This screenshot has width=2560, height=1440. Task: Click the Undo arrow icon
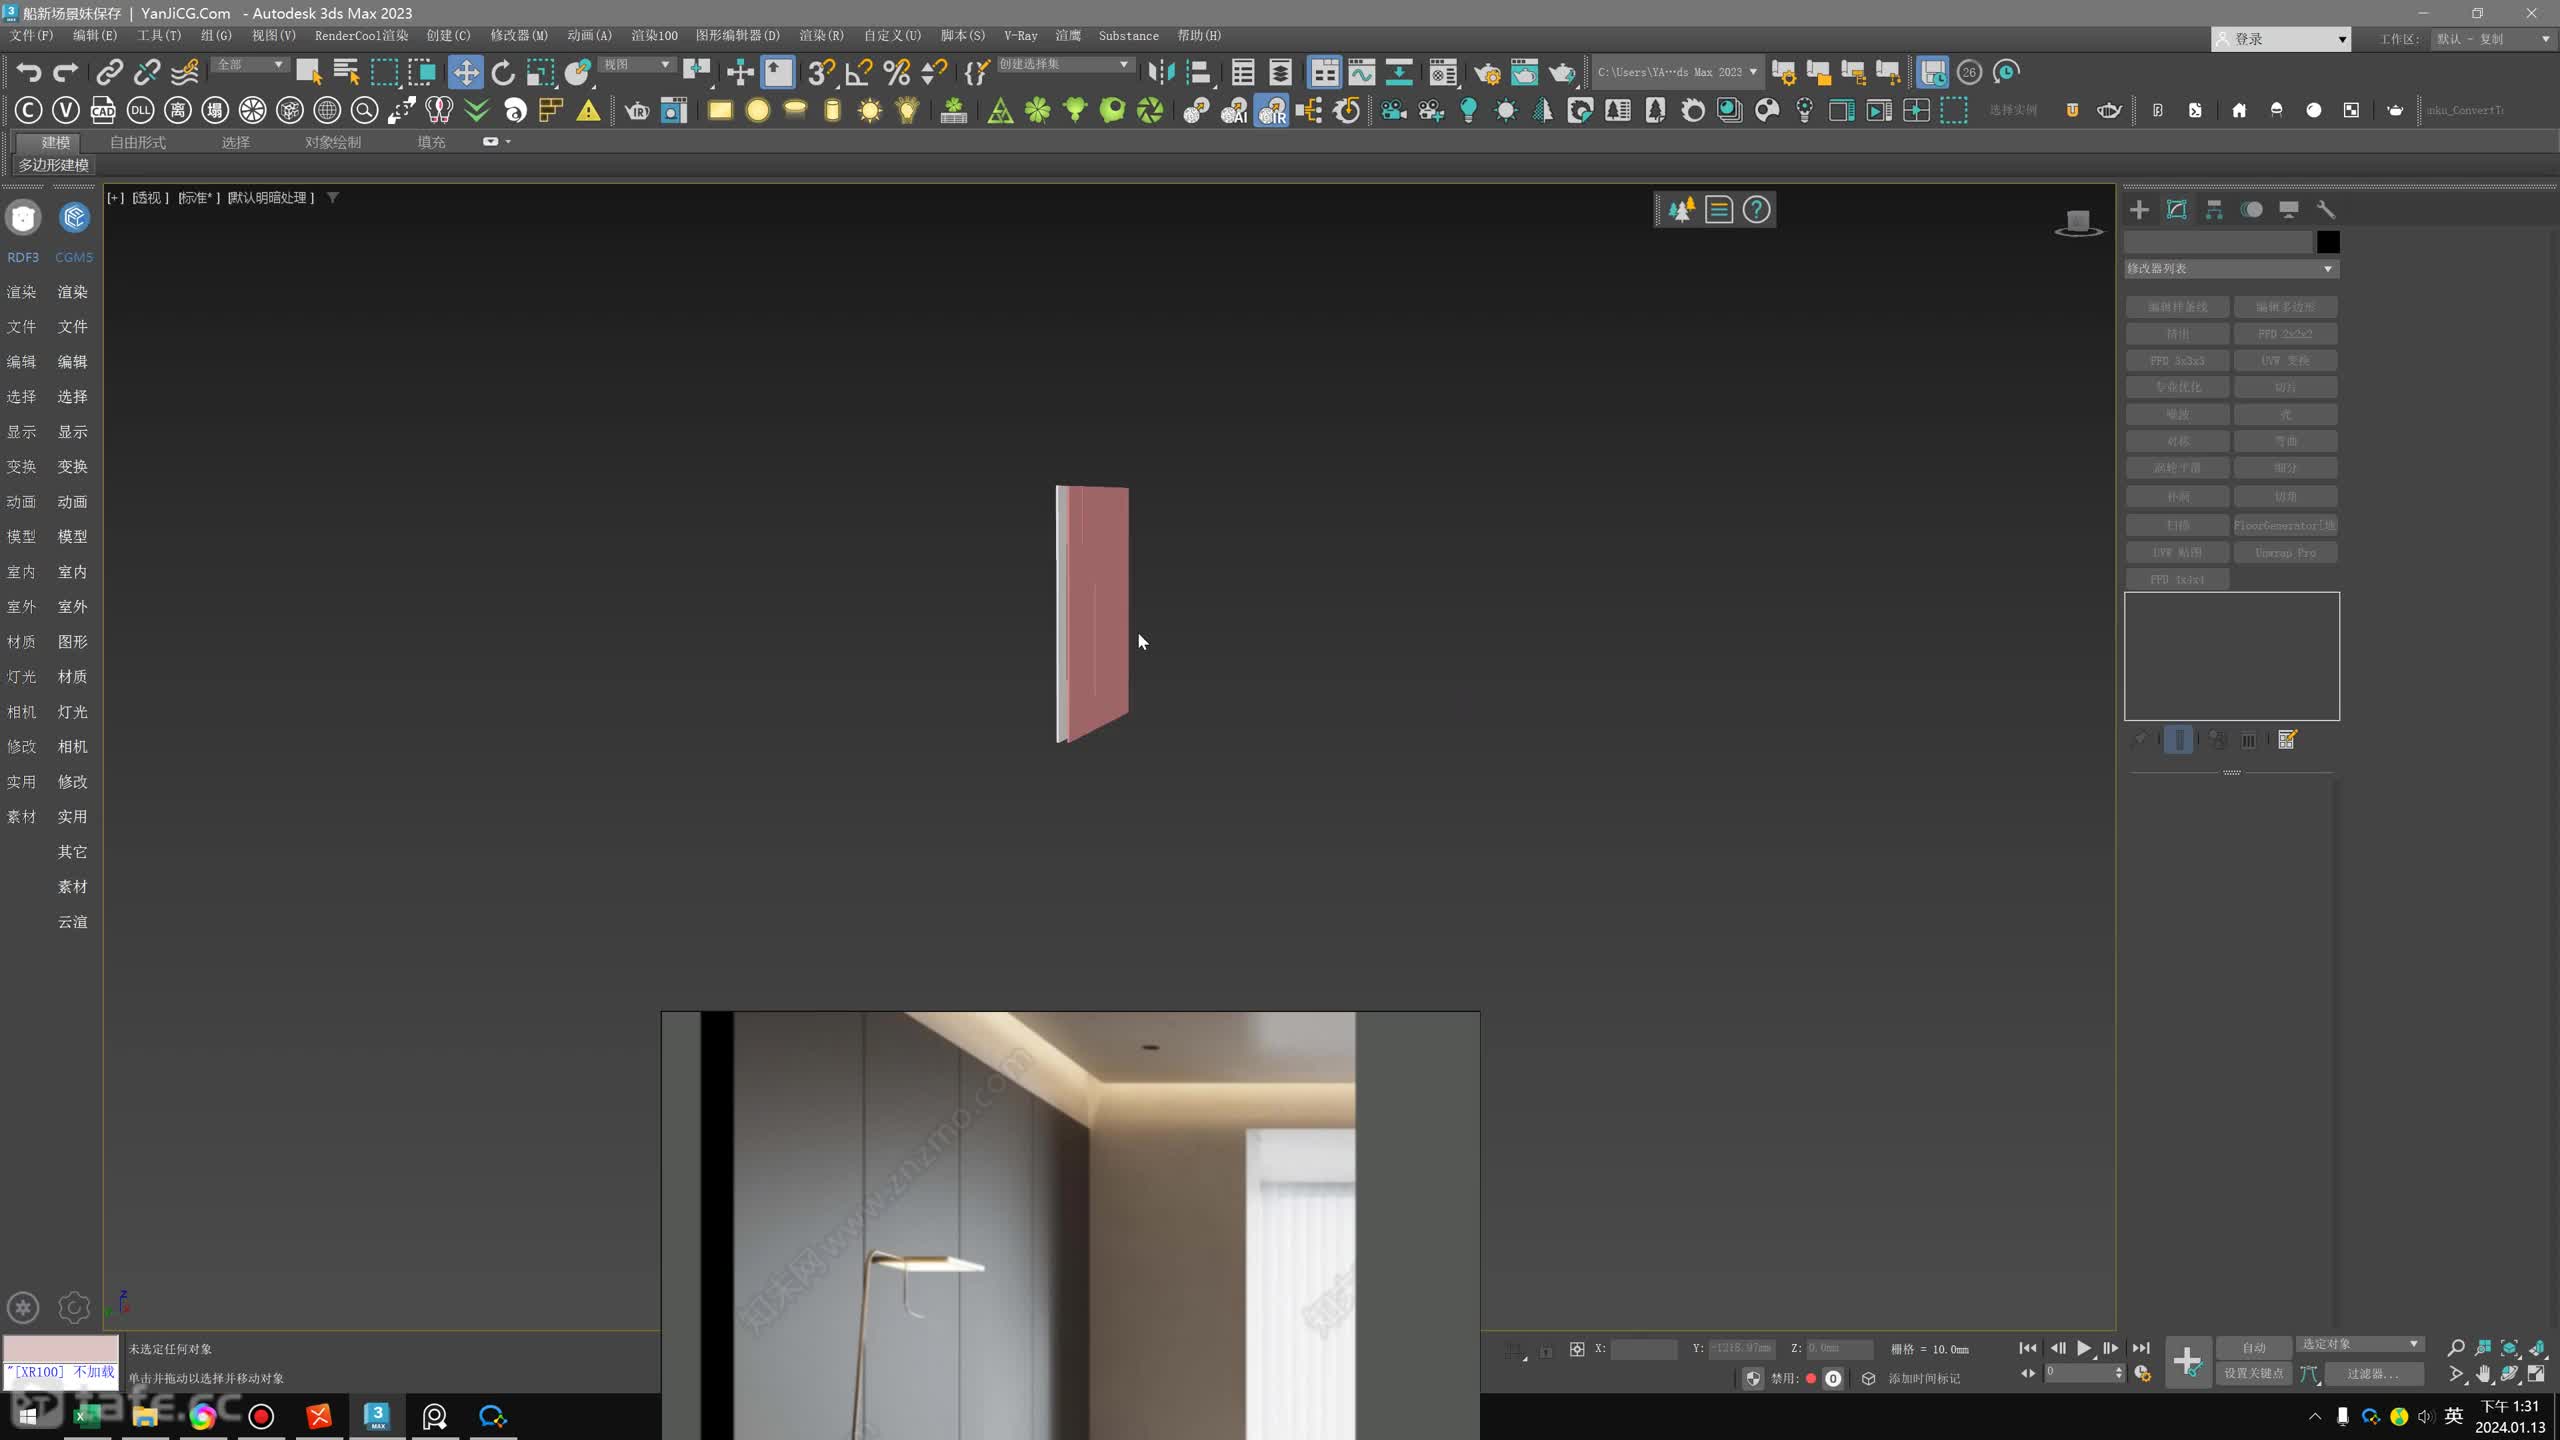click(x=28, y=72)
